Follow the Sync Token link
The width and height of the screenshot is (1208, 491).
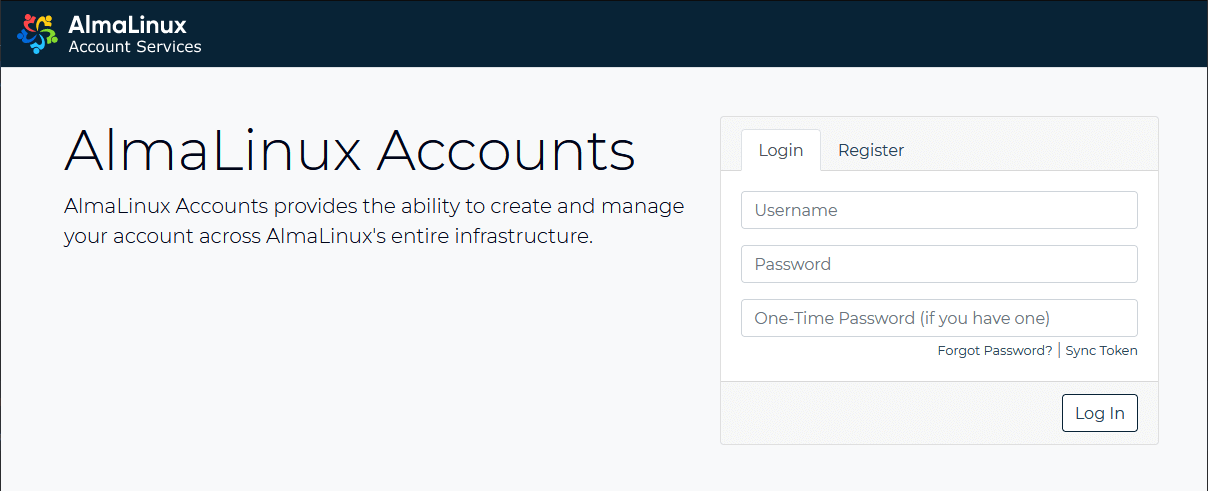pos(1101,351)
